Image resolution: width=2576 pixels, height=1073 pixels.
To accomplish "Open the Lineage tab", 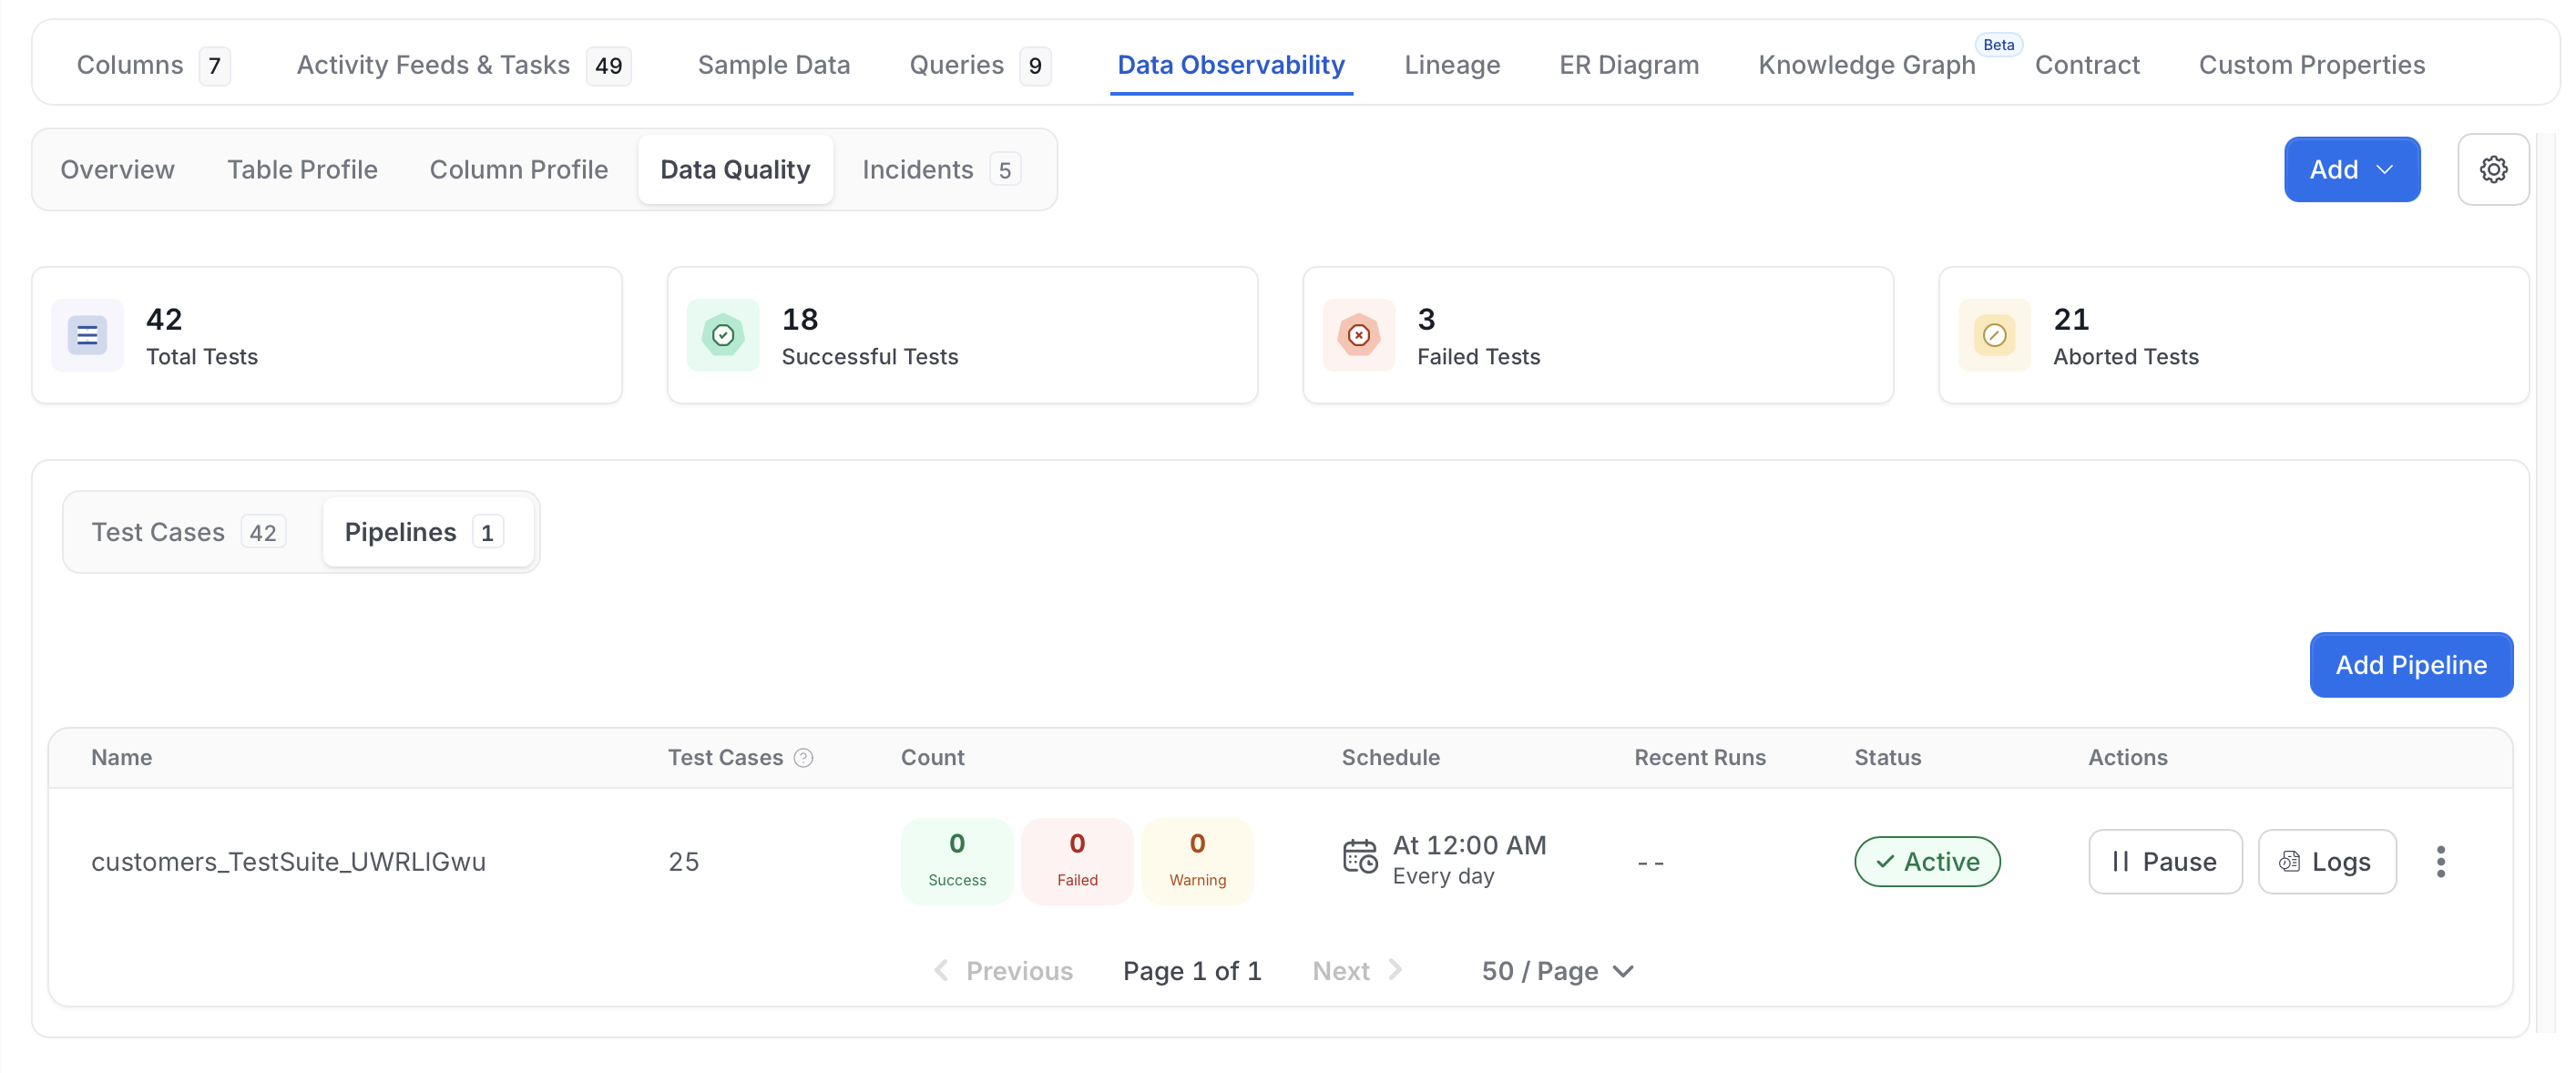I will pyautogui.click(x=1452, y=65).
